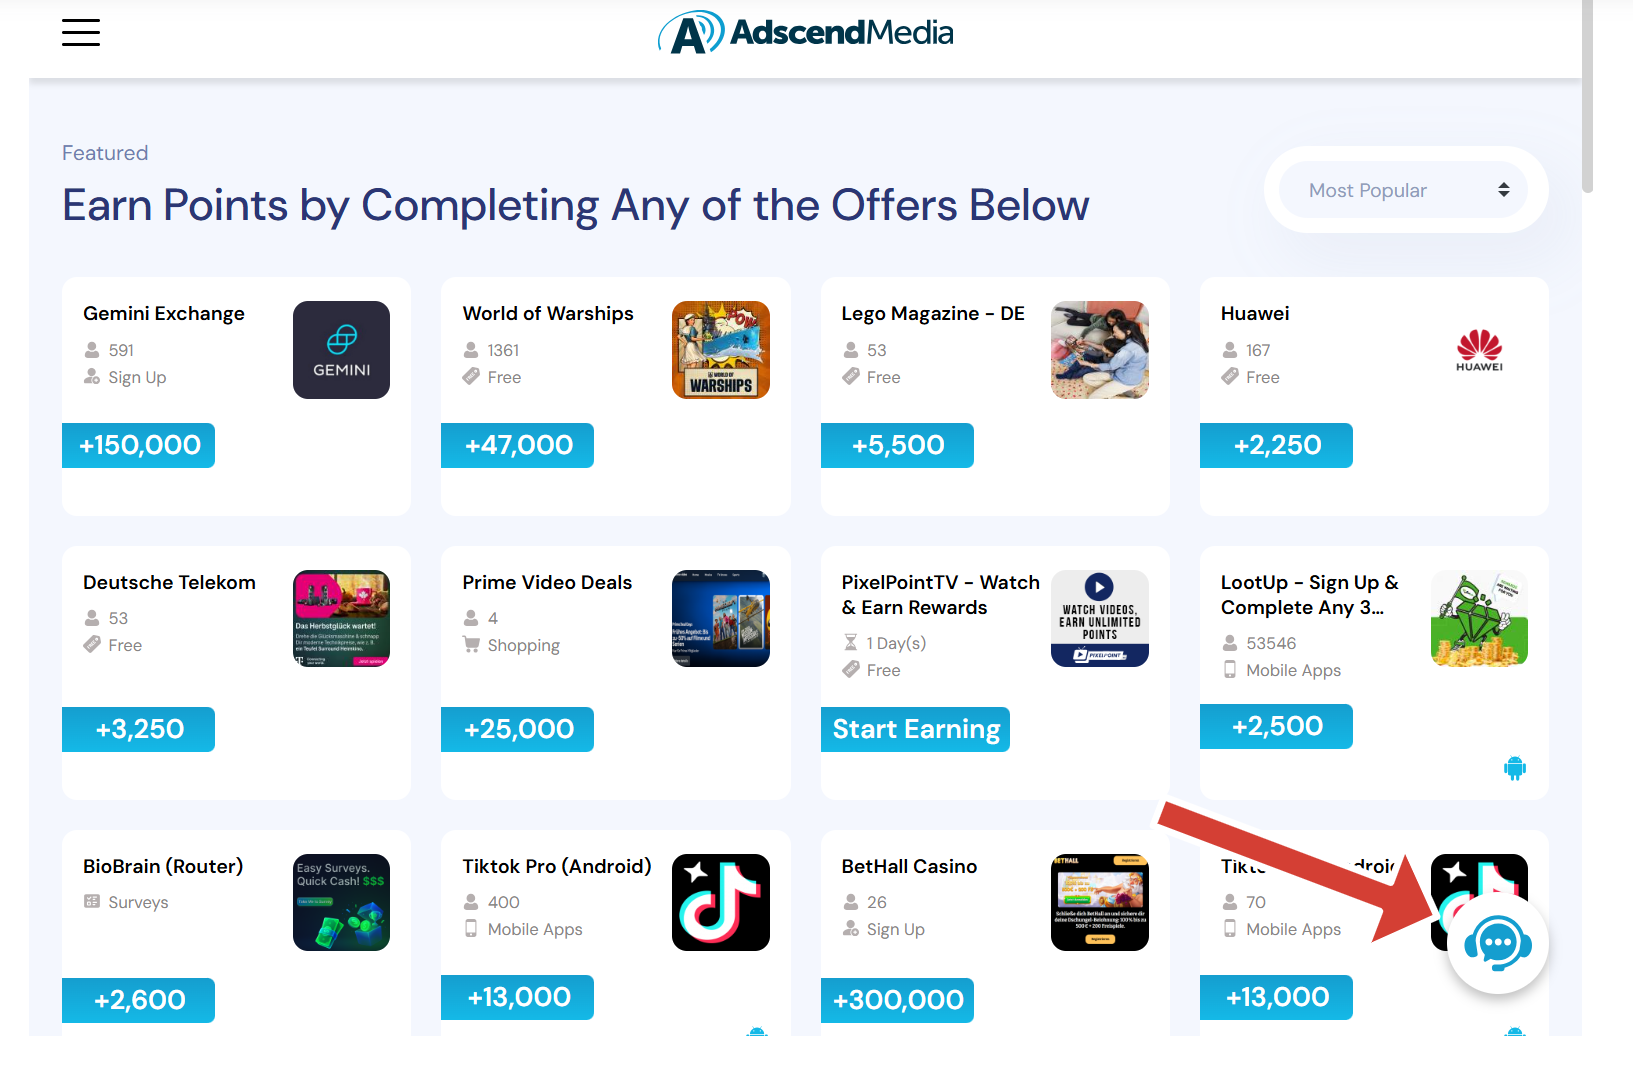
Task: Click the Lego Magazine photo thumbnail
Action: [x=1100, y=350]
